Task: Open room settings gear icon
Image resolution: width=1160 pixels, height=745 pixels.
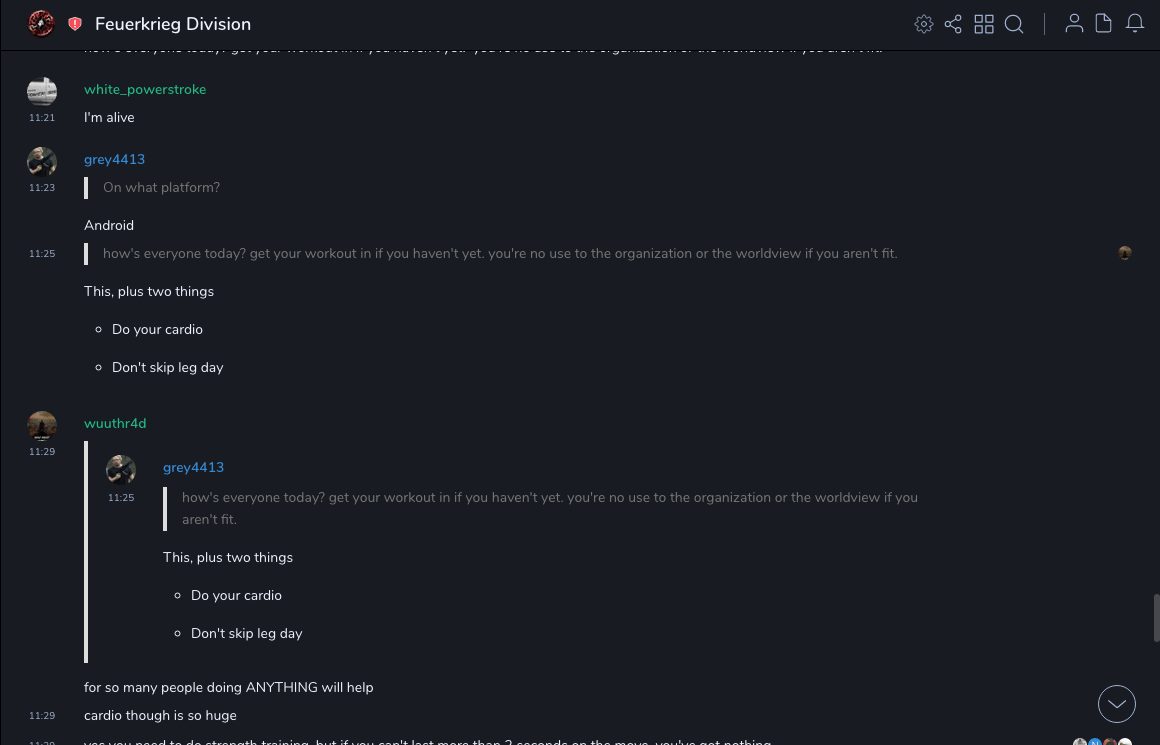Action: [924, 24]
